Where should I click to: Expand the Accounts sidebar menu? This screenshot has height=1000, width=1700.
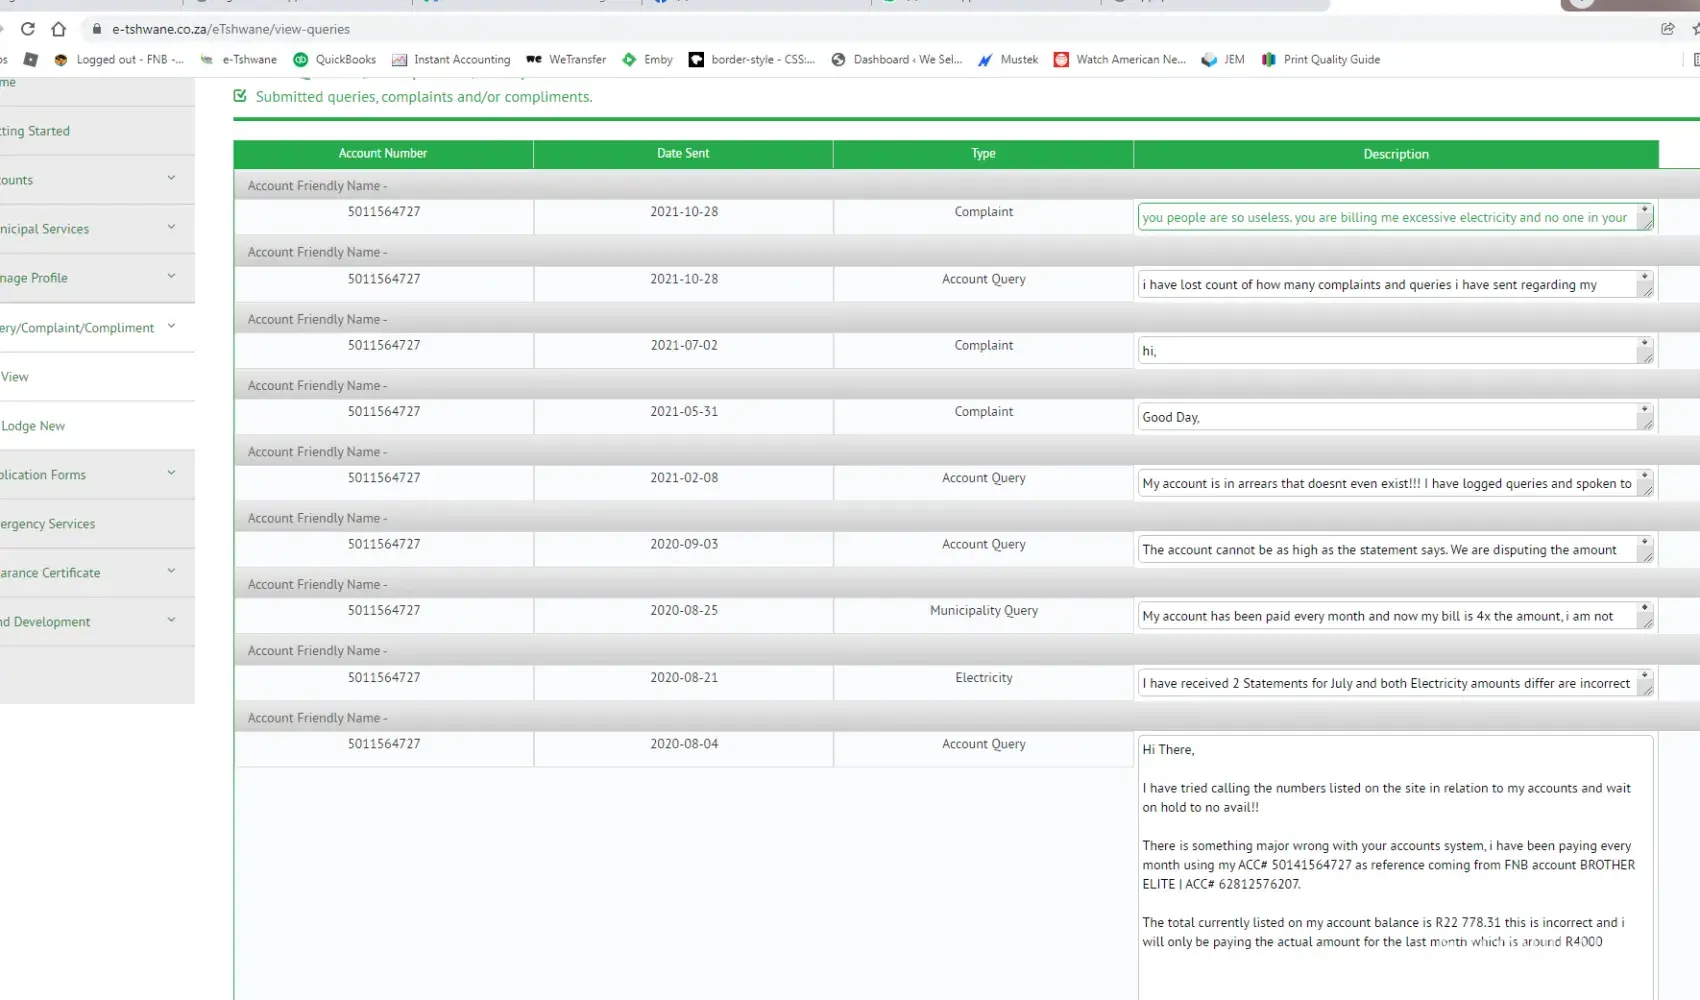pos(90,180)
